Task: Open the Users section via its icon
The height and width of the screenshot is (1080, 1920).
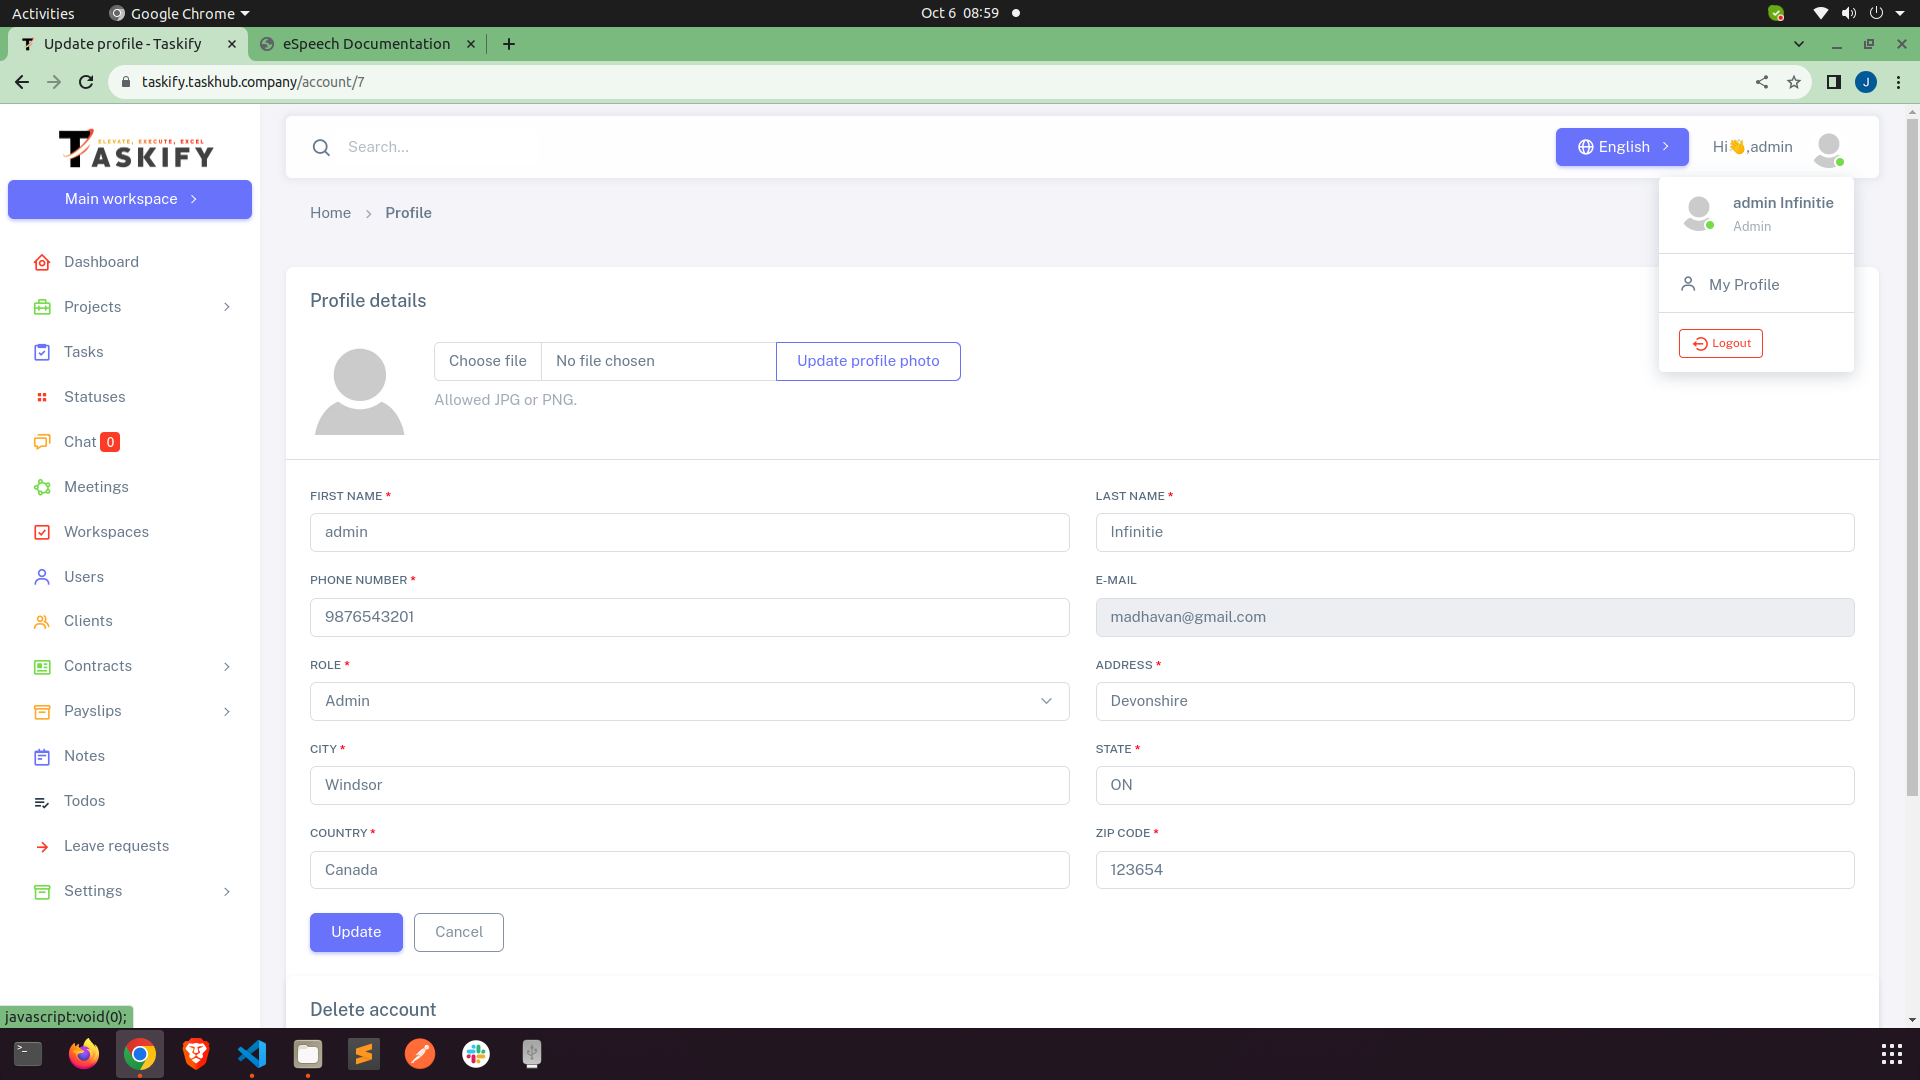Action: coord(42,577)
